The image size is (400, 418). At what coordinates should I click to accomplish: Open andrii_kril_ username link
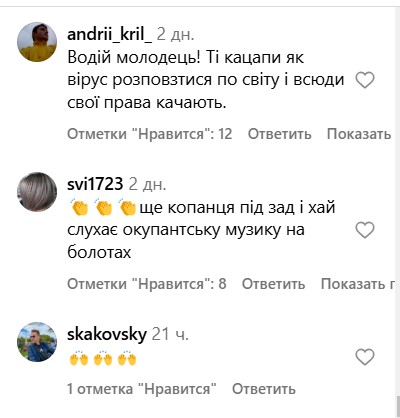click(110, 35)
